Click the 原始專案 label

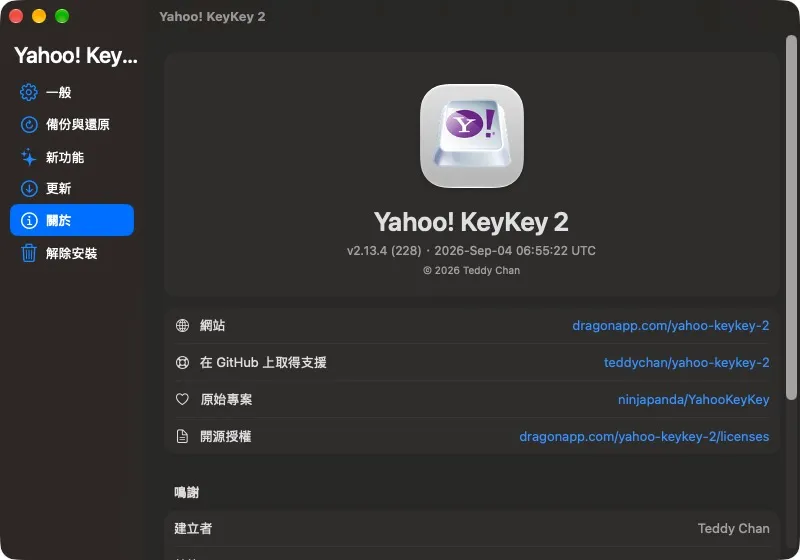click(x=226, y=399)
